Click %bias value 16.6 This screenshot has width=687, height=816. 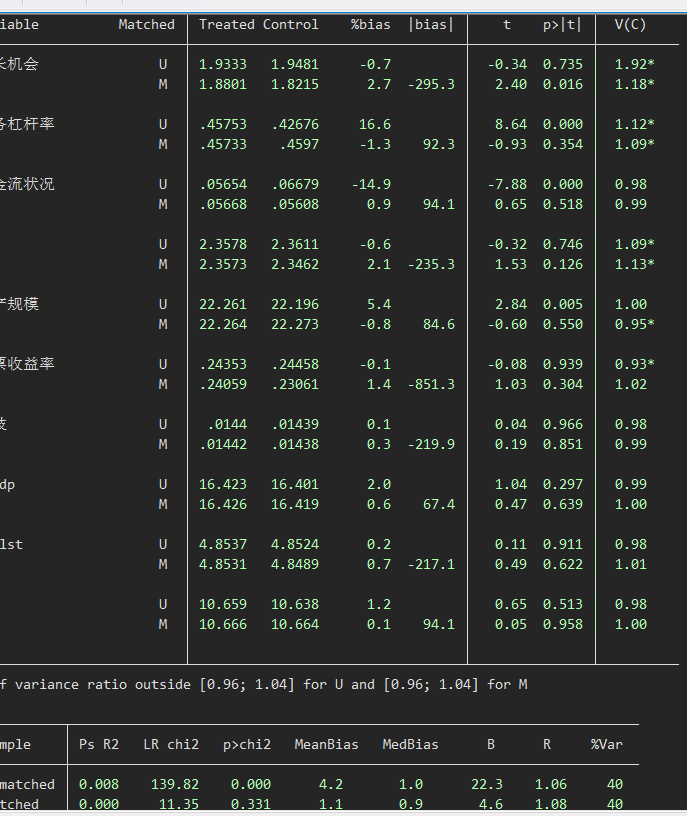pyautogui.click(x=375, y=124)
